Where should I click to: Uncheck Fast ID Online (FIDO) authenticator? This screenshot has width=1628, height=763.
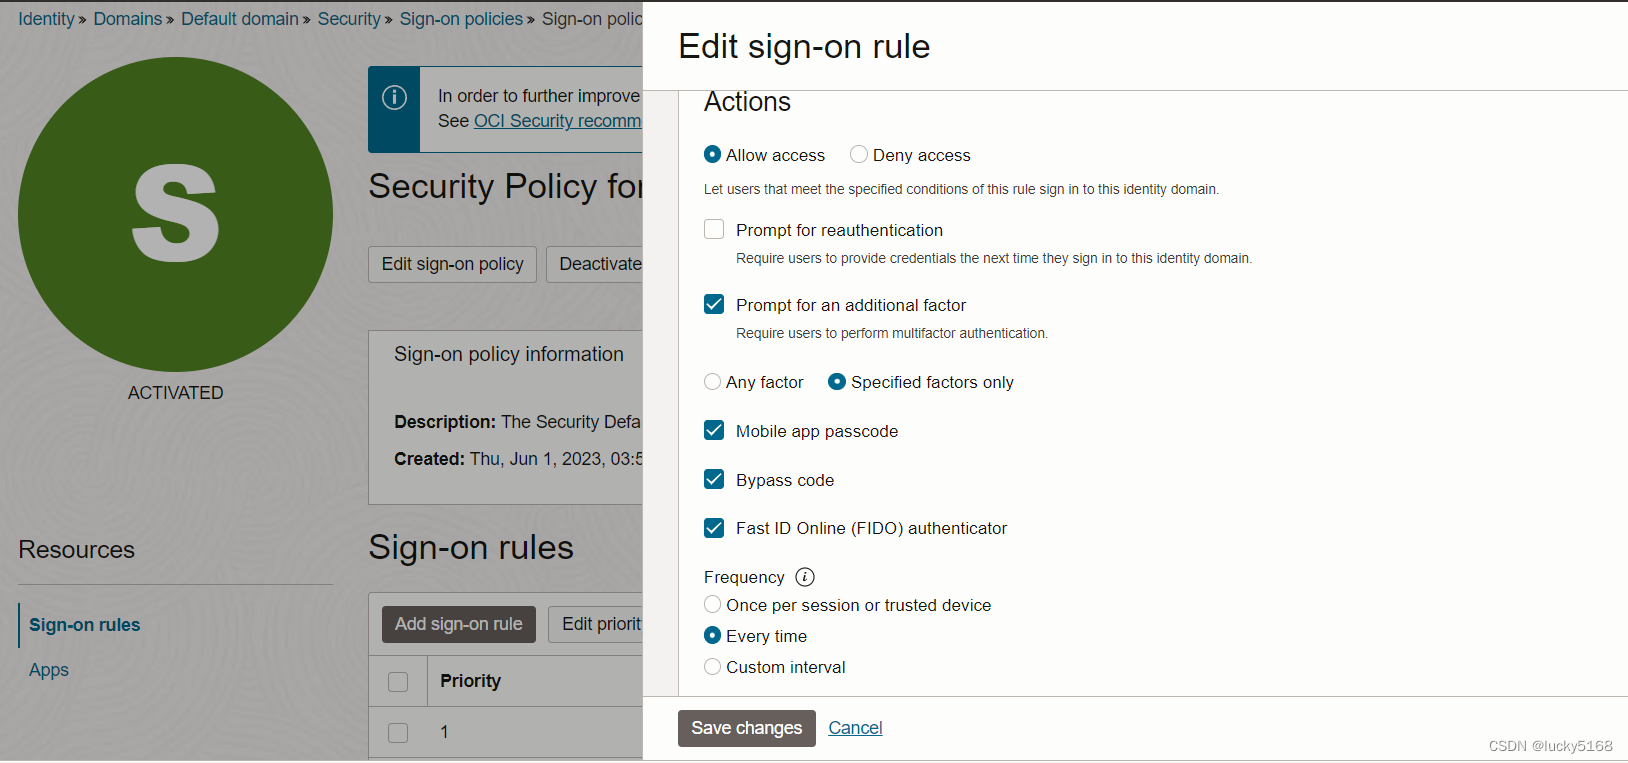tap(714, 527)
